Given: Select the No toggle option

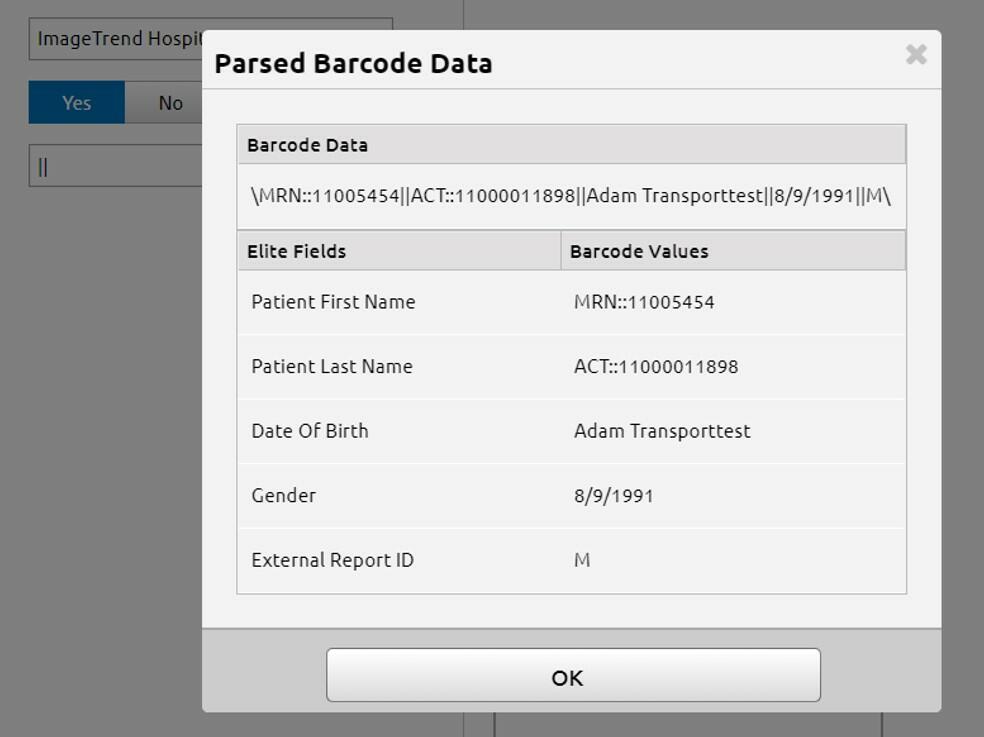Looking at the screenshot, I should point(170,102).
